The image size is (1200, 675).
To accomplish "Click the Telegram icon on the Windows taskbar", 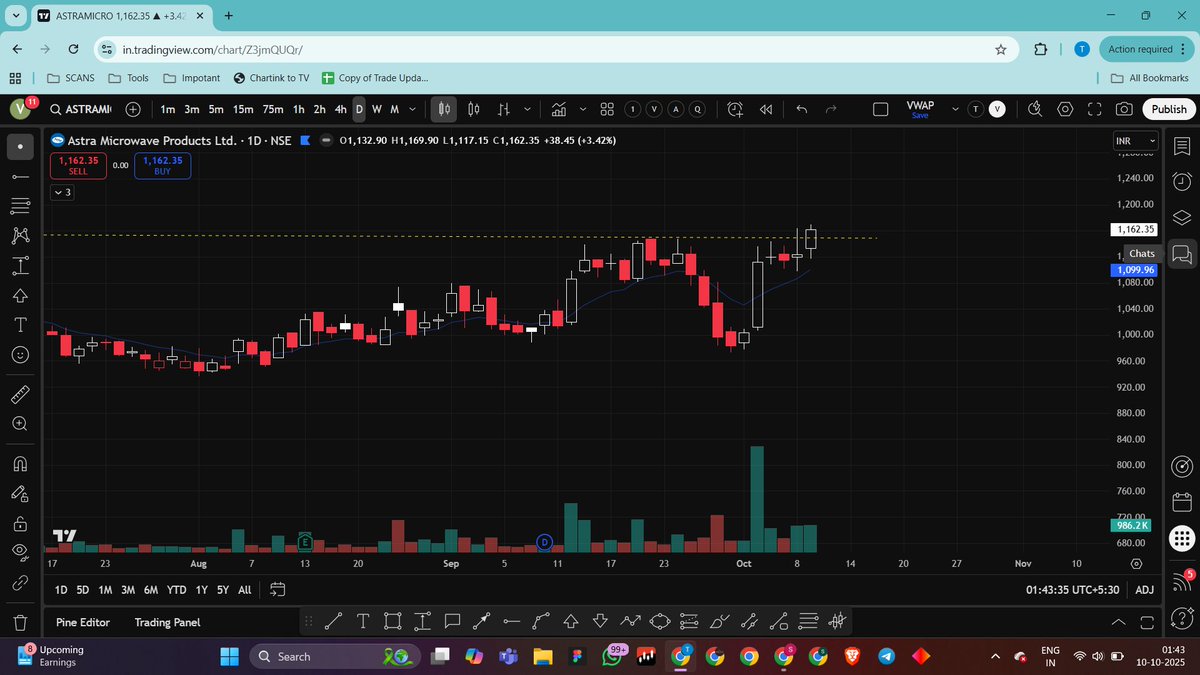I will [x=888, y=657].
